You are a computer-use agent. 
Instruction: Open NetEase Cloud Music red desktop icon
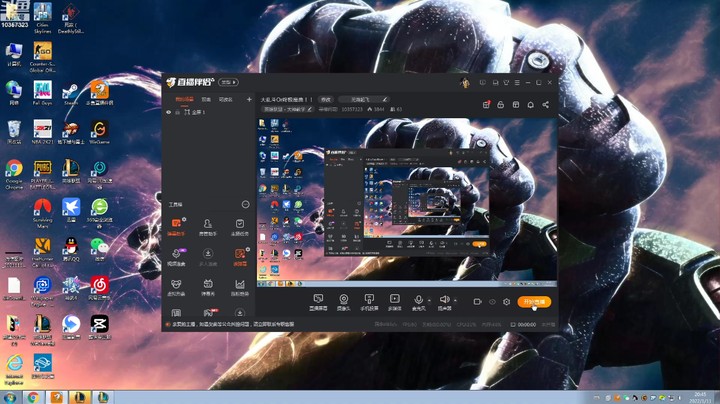(x=99, y=287)
